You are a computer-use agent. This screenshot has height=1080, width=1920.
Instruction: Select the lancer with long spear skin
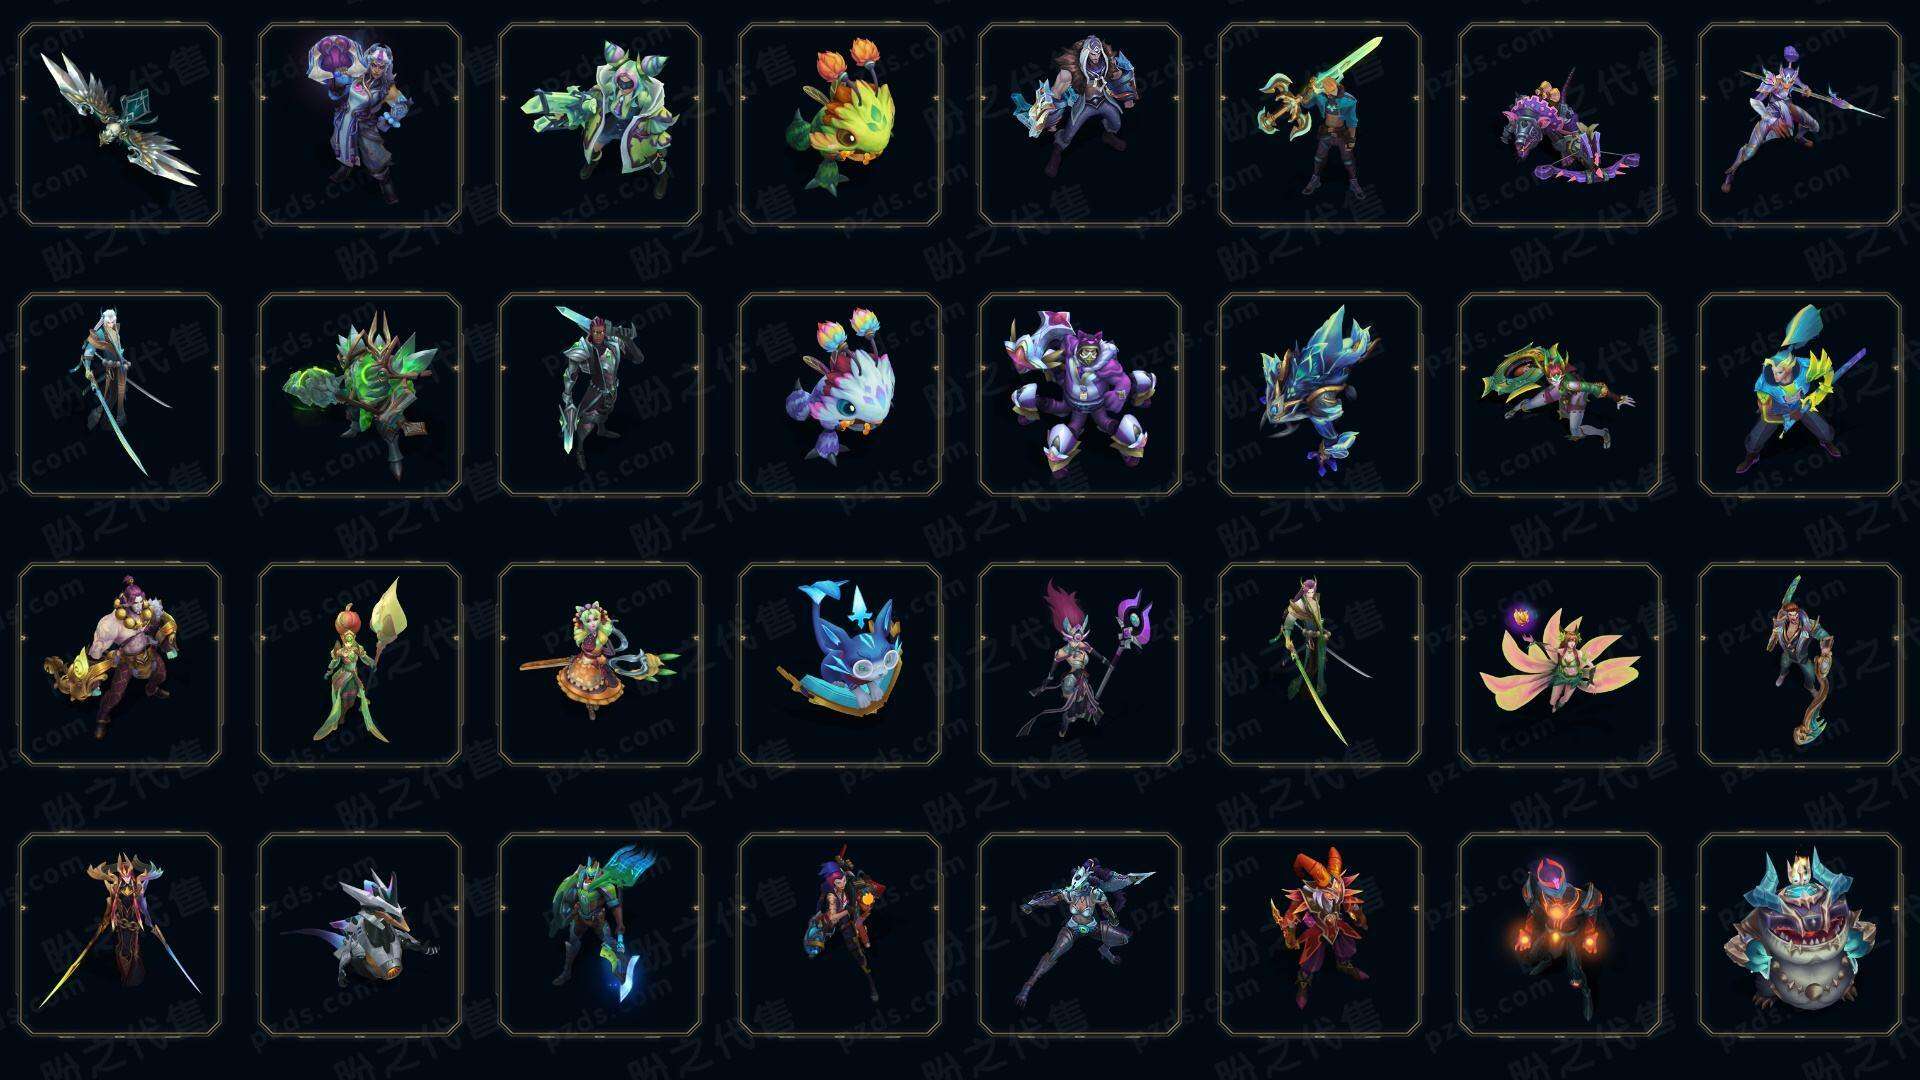[x=1800, y=125]
